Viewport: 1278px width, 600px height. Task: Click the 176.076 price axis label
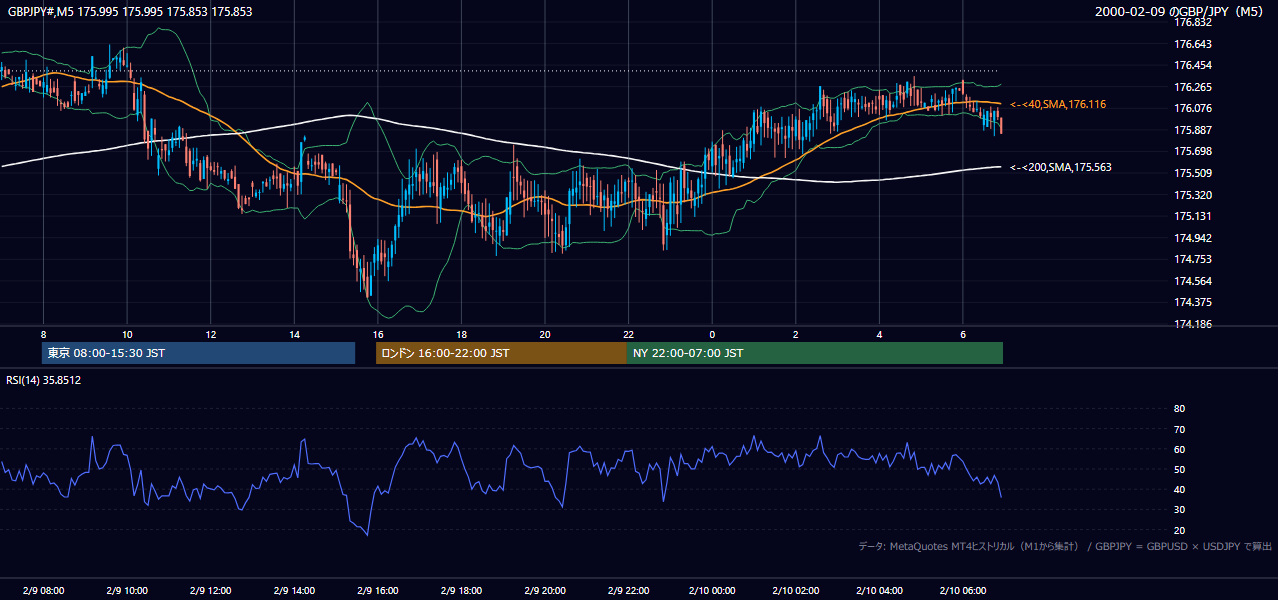click(1193, 108)
